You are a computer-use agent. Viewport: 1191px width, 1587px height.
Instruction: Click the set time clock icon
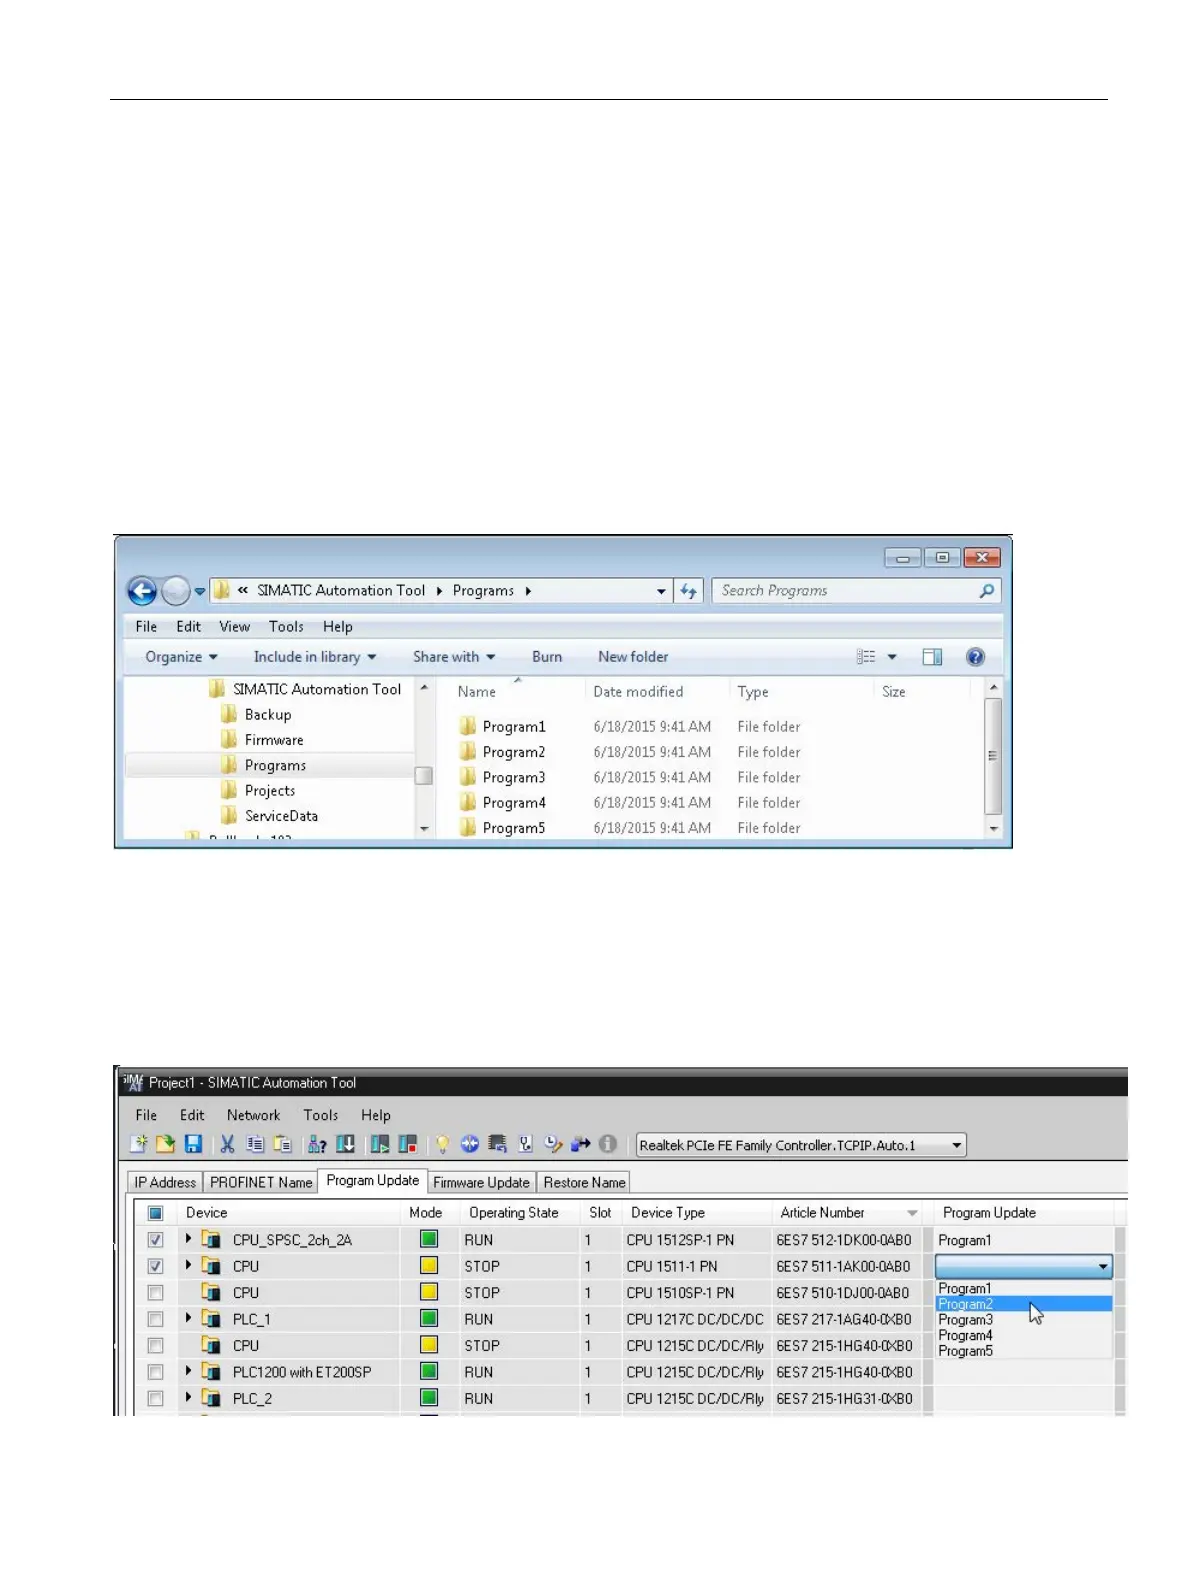tap(553, 1144)
